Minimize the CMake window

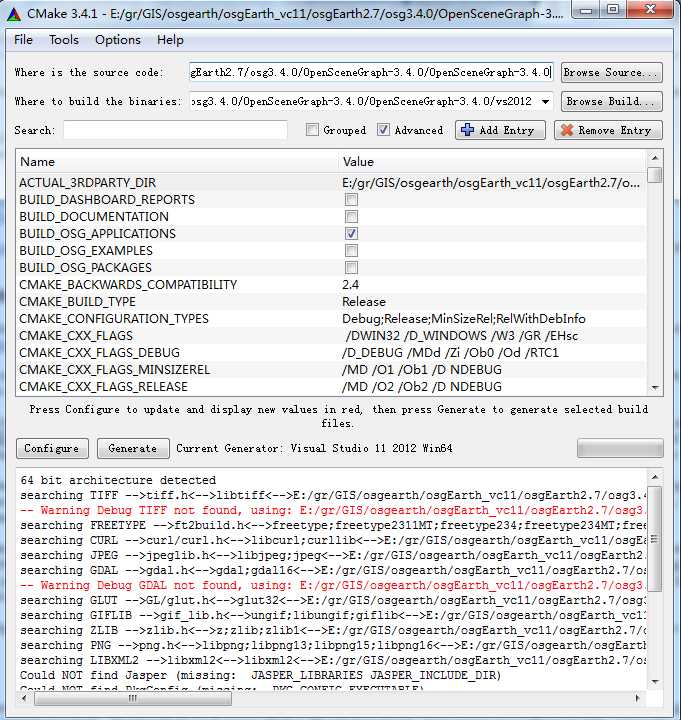pyautogui.click(x=586, y=10)
